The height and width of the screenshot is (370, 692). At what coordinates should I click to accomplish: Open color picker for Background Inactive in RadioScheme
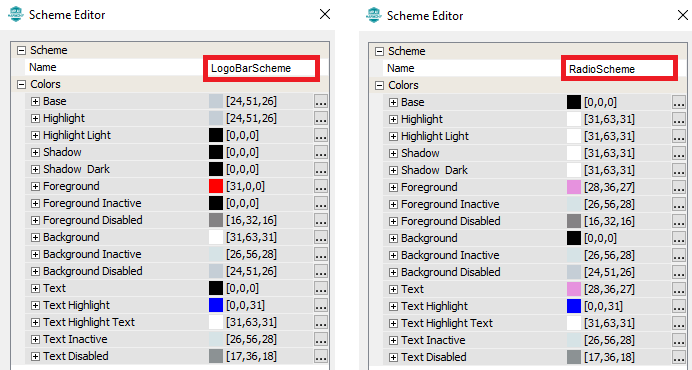pos(679,255)
